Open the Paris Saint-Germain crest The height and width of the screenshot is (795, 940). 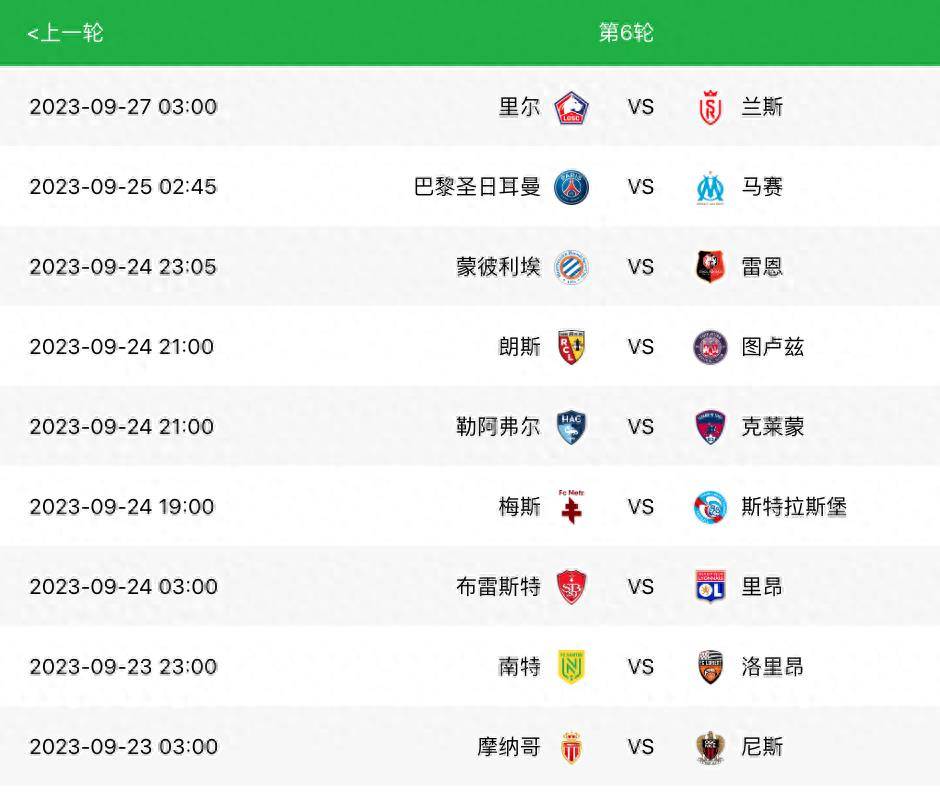(572, 187)
